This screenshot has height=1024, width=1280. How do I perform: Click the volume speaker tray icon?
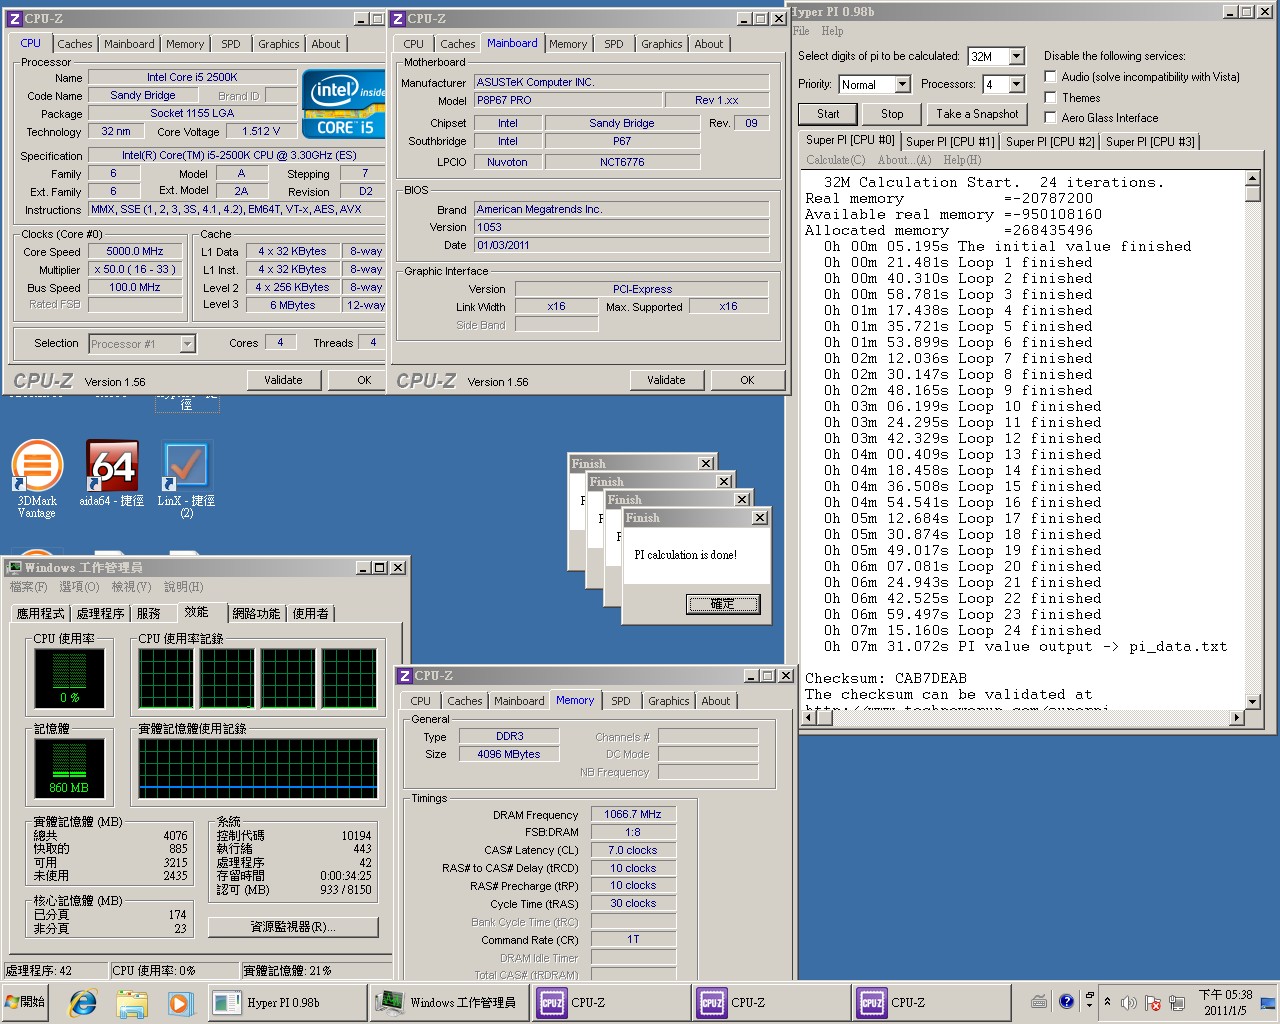point(1128,1002)
